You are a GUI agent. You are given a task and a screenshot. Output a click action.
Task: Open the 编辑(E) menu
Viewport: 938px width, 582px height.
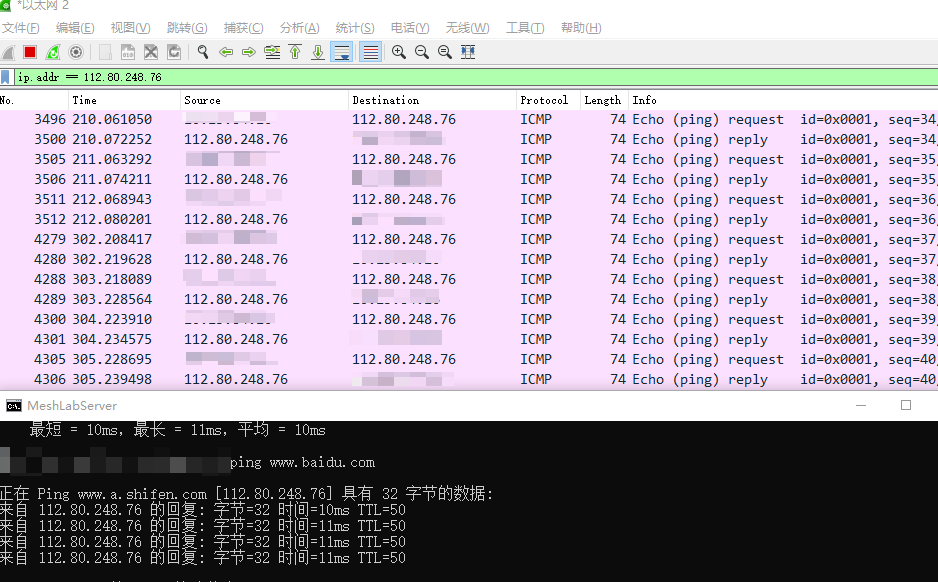point(75,28)
